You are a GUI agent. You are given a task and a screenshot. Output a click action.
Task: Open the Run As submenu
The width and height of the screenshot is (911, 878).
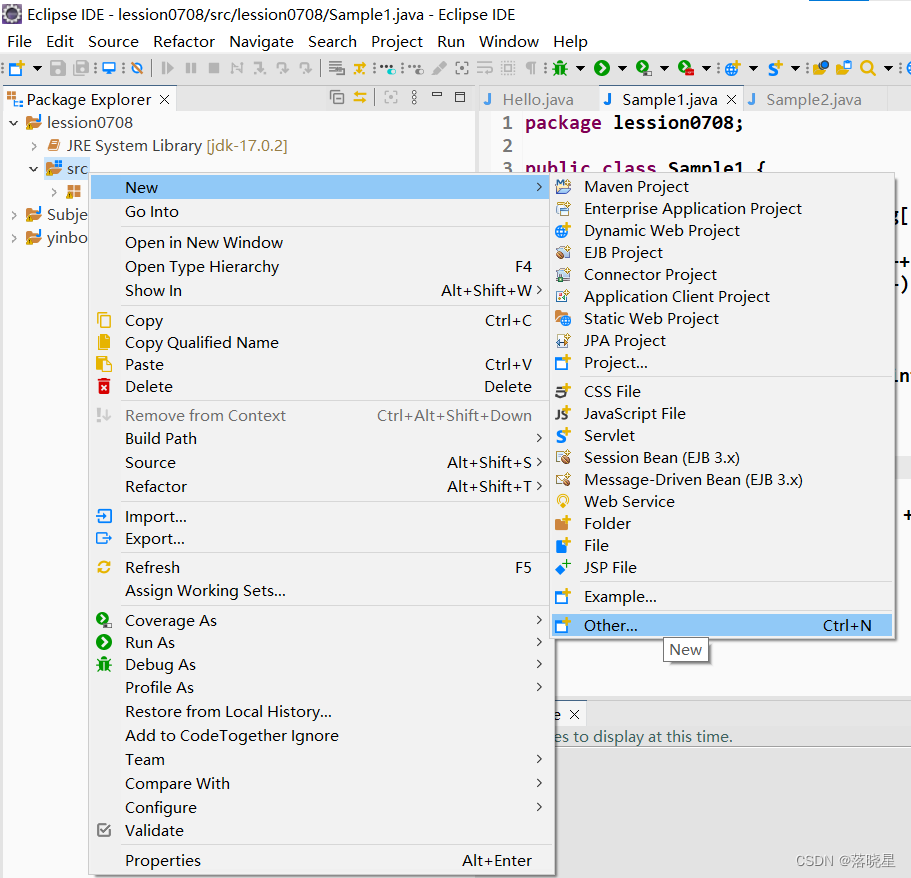320,642
